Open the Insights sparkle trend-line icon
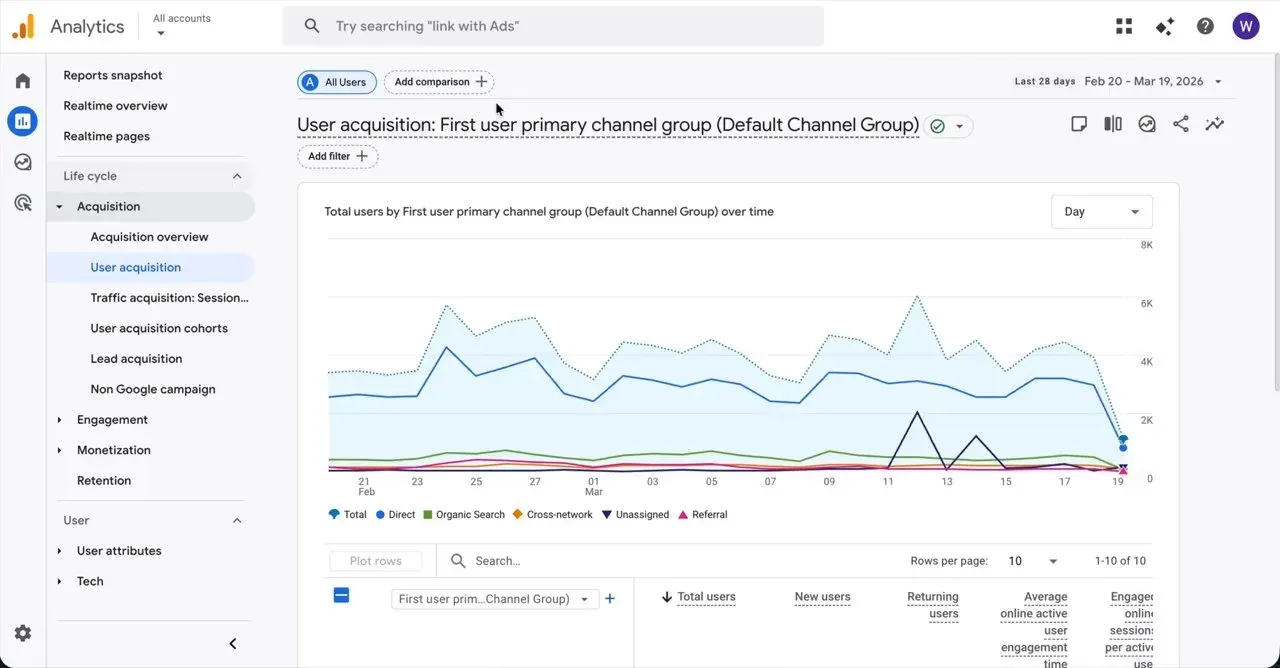This screenshot has width=1280, height=668. [x=1215, y=124]
